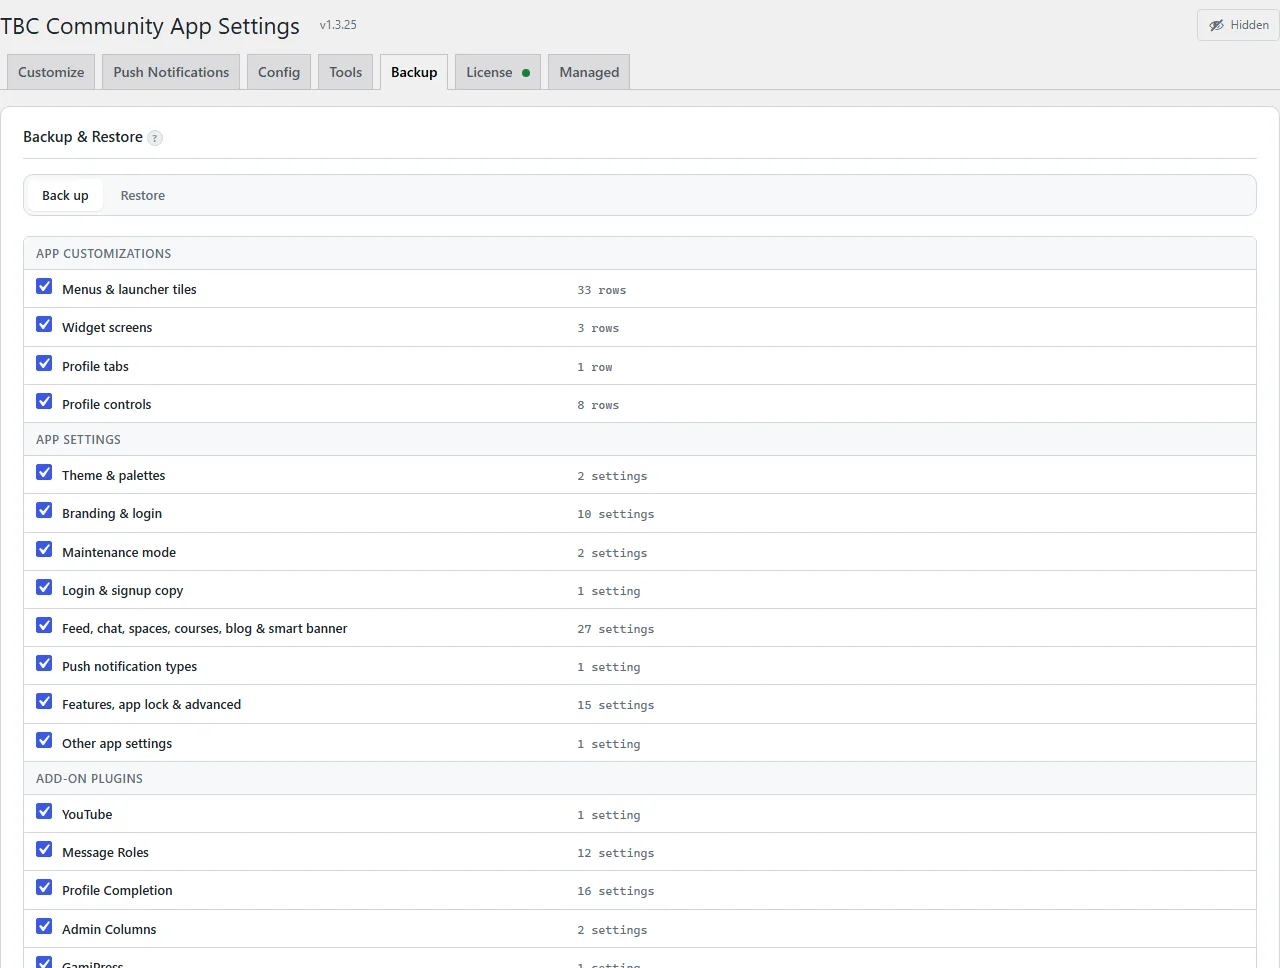Click the Message Roles label

(105, 853)
